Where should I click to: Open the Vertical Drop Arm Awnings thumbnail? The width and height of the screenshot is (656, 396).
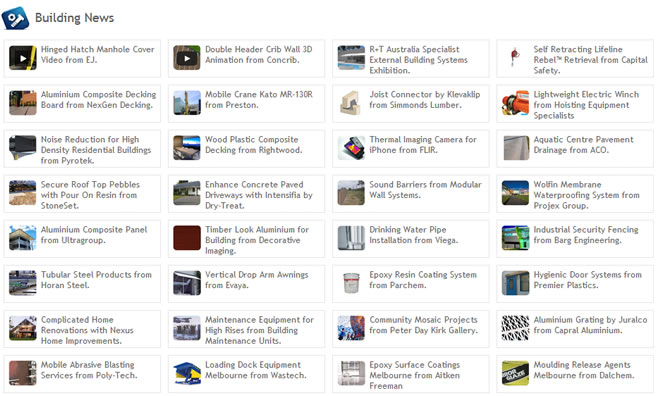(187, 283)
